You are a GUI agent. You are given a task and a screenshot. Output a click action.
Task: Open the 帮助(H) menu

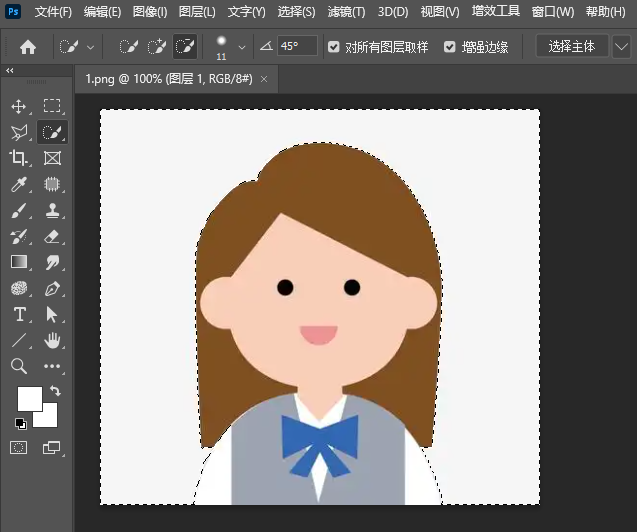click(x=605, y=12)
